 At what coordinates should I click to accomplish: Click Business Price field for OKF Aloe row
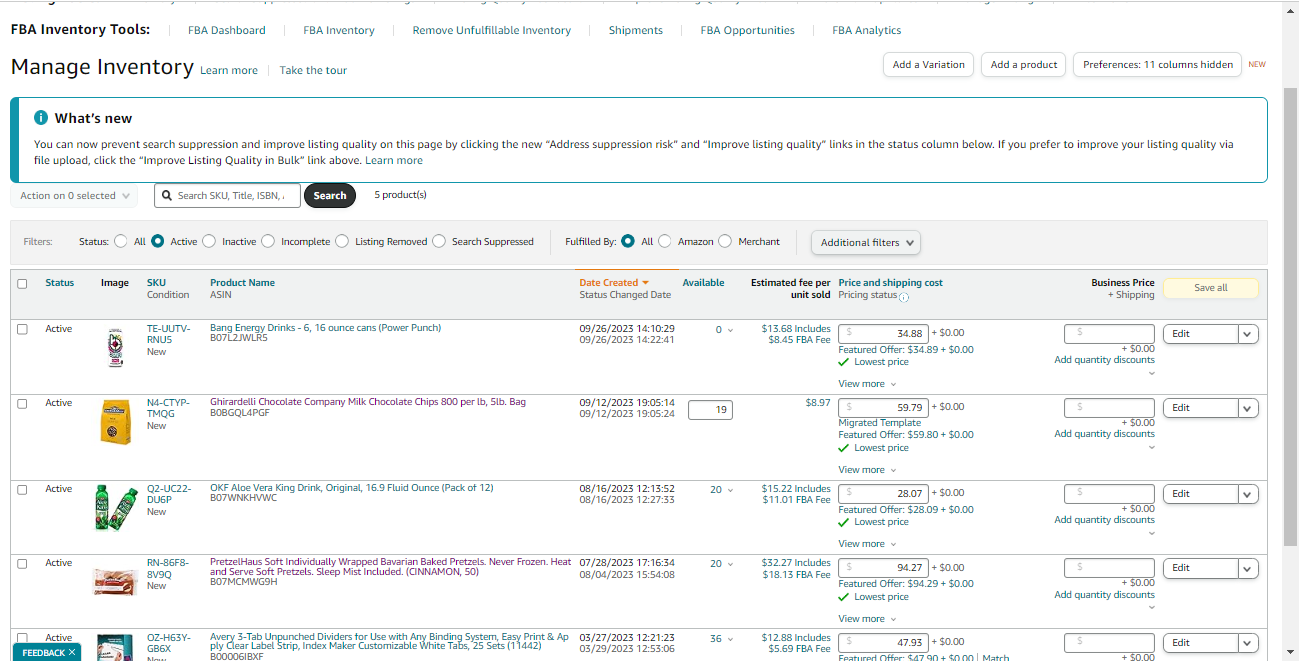click(1109, 493)
